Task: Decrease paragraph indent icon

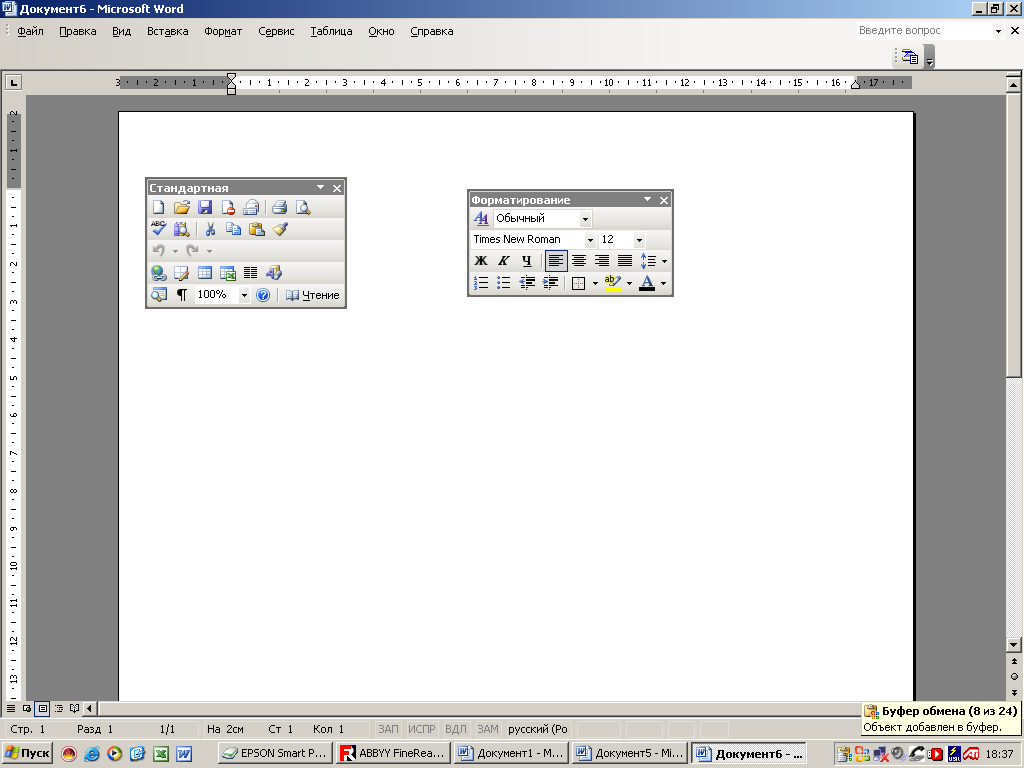Action: pyautogui.click(x=527, y=283)
